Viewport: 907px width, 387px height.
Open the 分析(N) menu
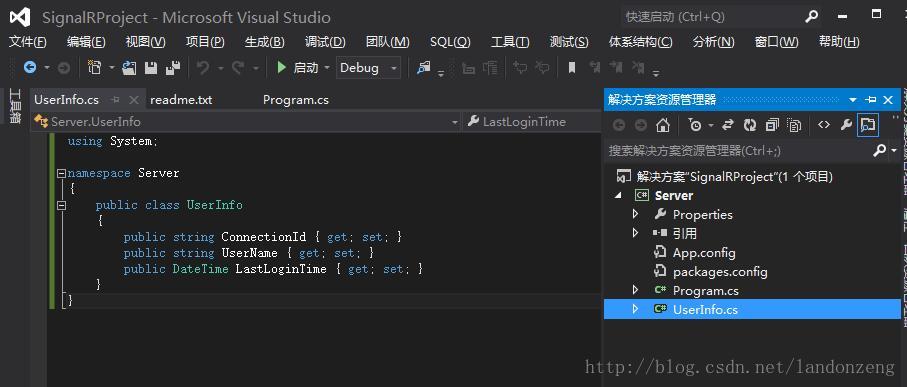(714, 42)
